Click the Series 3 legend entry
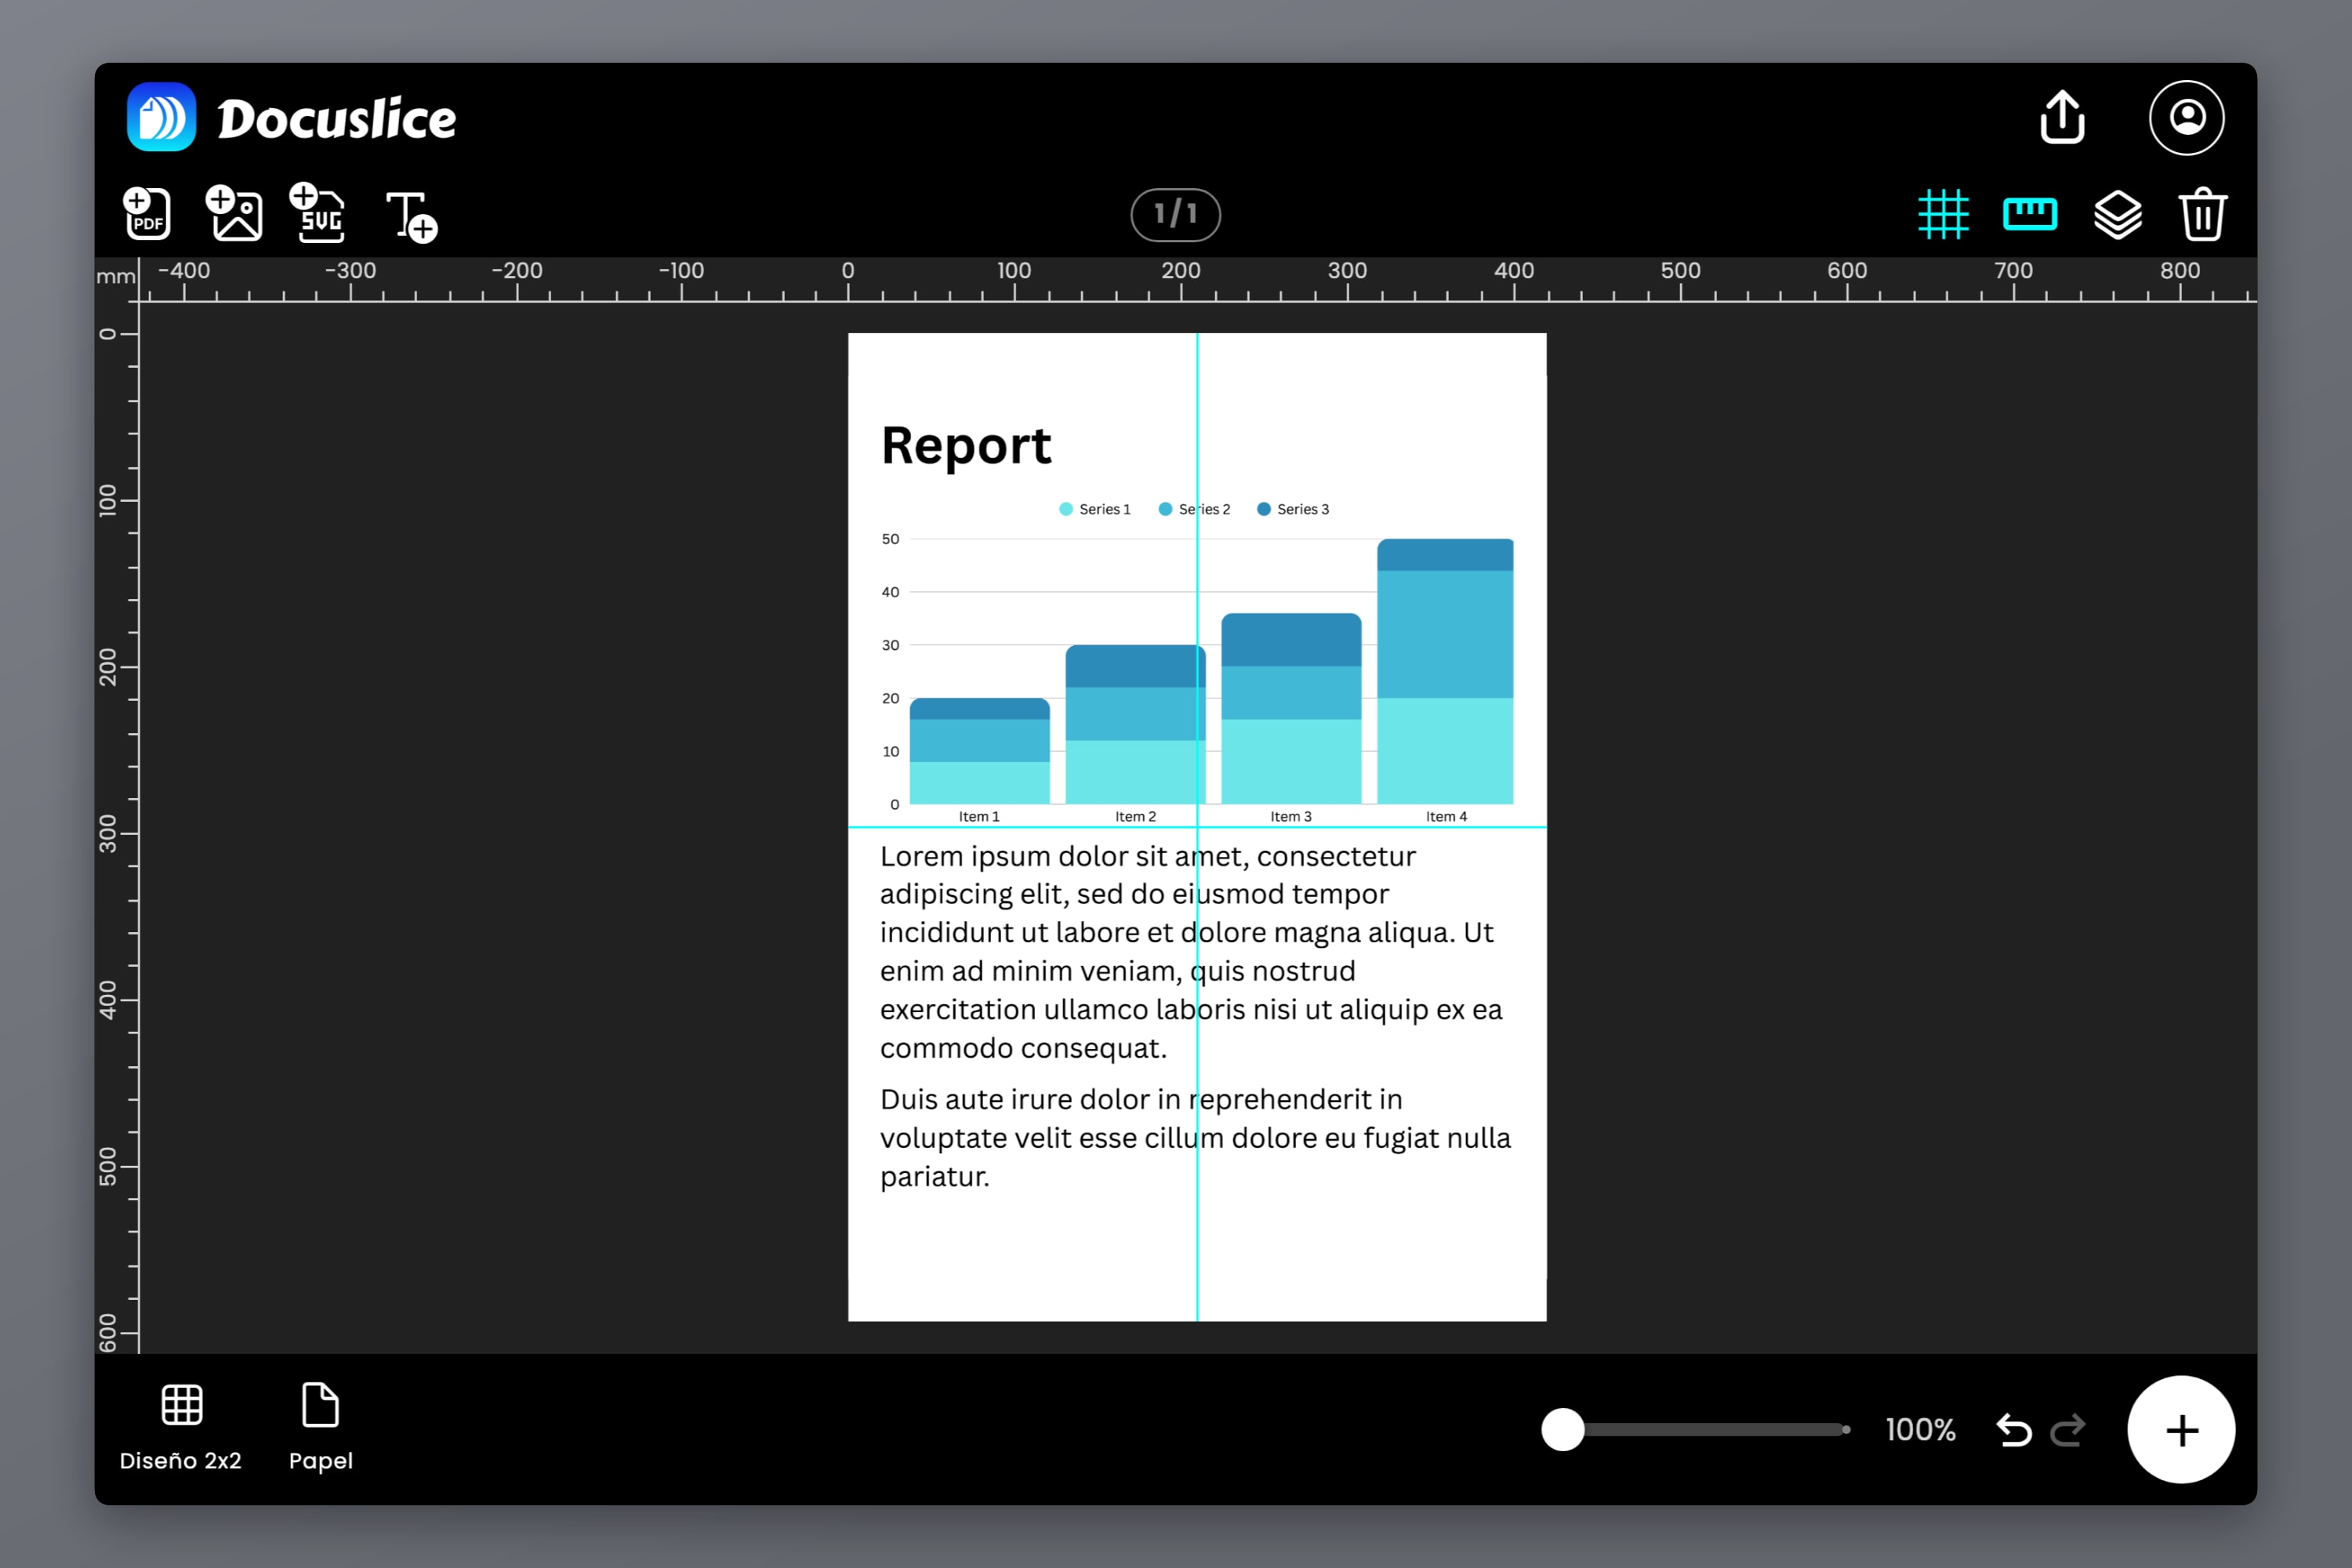 click(1293, 509)
